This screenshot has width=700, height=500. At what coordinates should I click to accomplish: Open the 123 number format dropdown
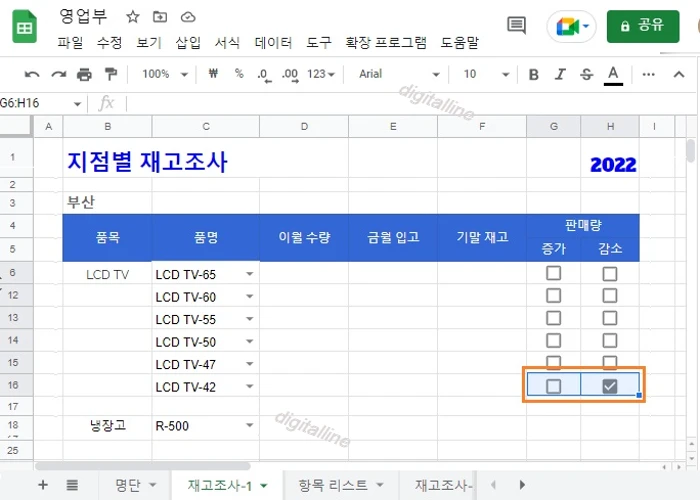pyautogui.click(x=321, y=74)
